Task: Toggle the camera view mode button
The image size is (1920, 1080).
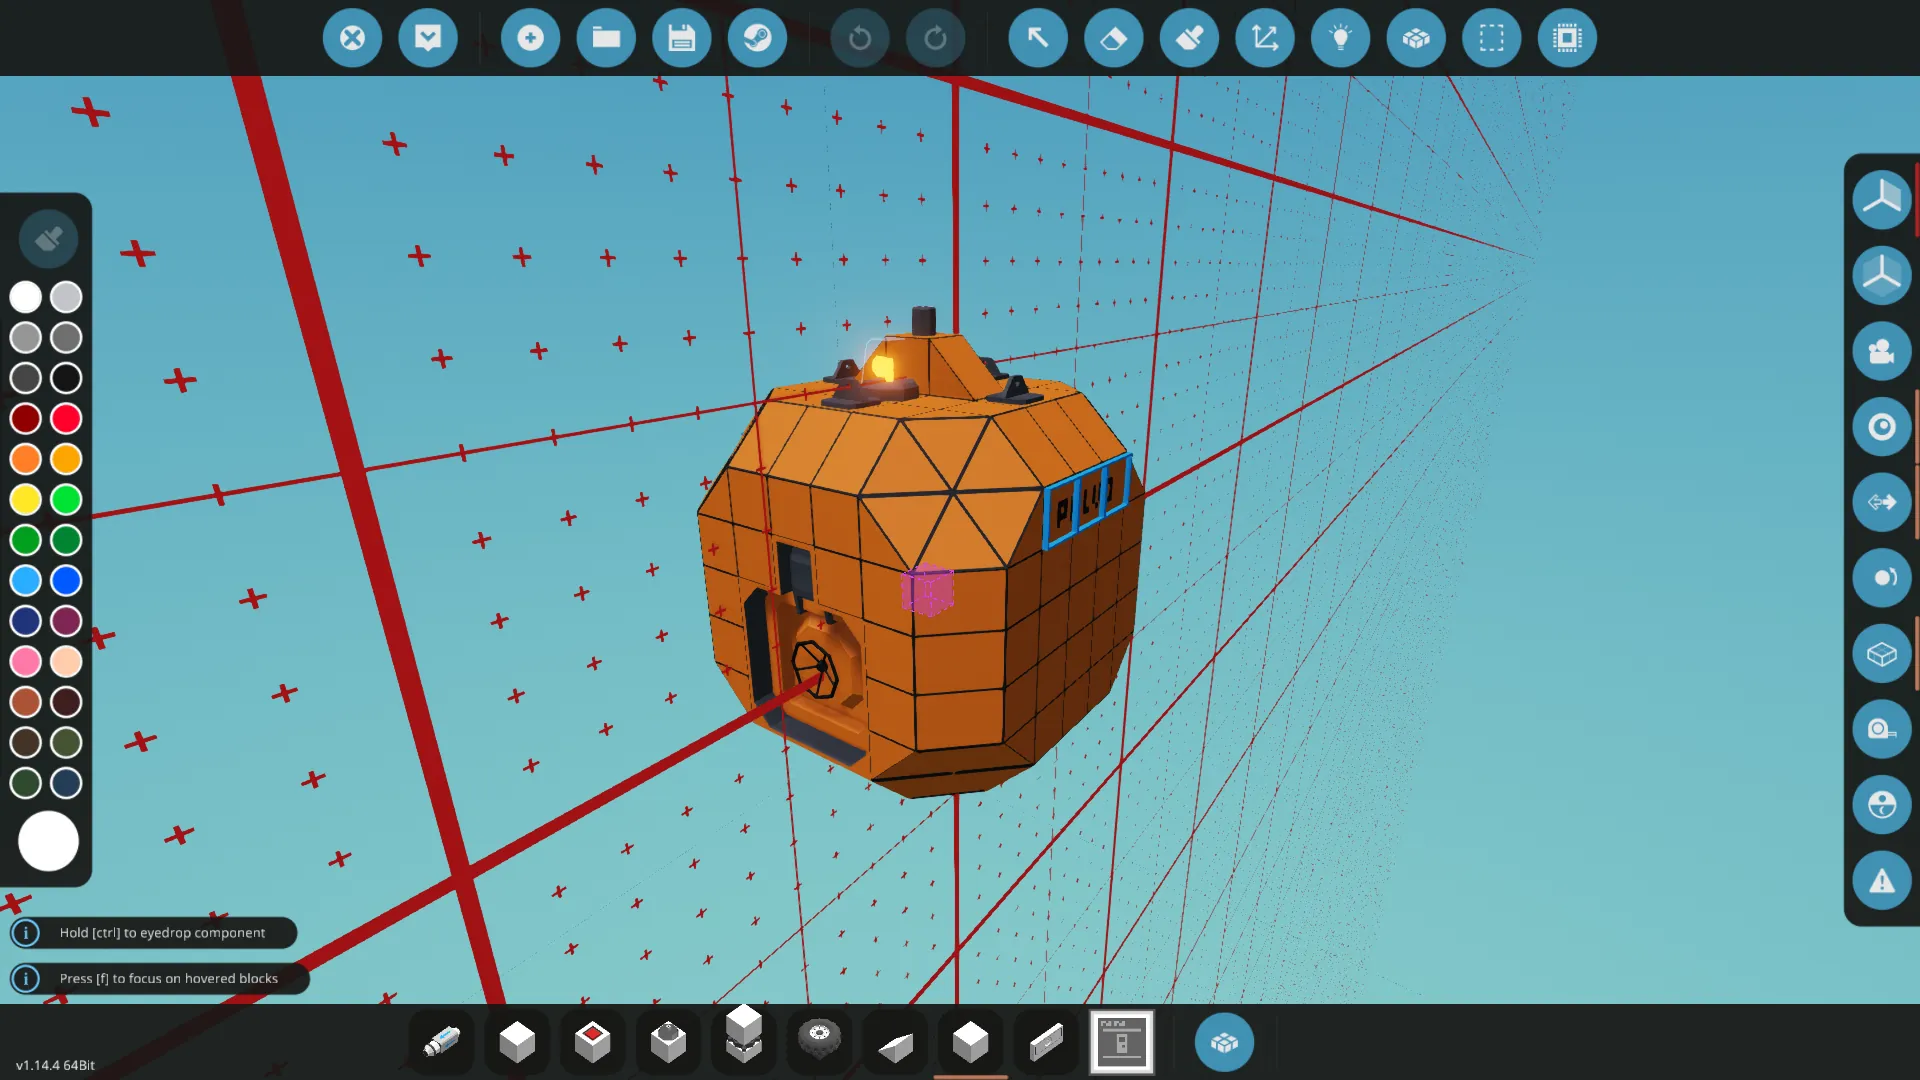Action: [x=1881, y=351]
